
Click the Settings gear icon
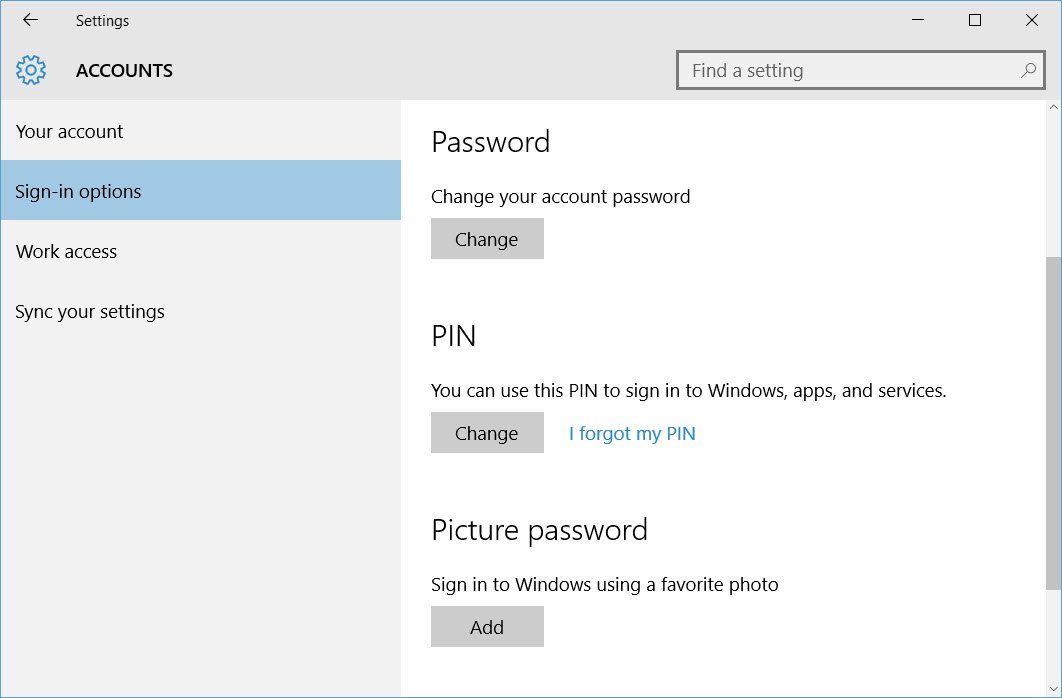click(31, 70)
